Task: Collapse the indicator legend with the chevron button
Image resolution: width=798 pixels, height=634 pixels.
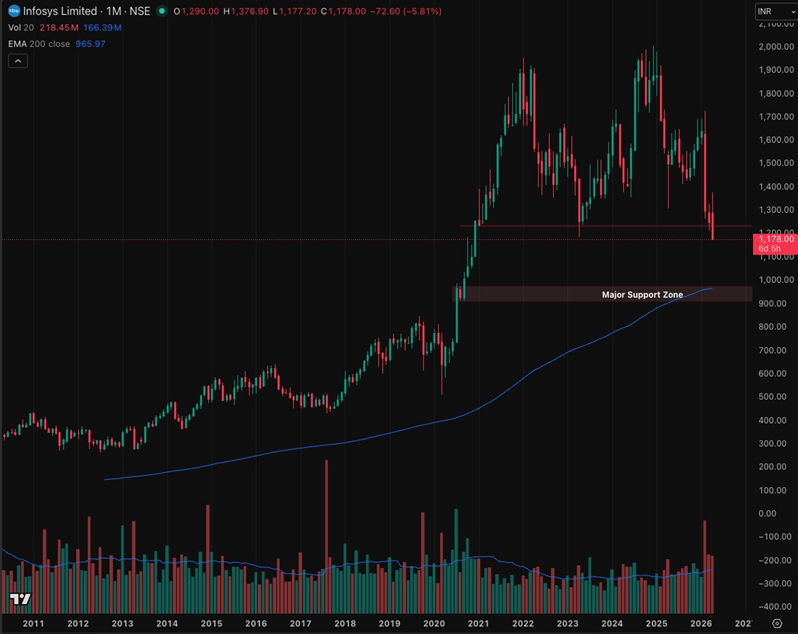Action: pyautogui.click(x=18, y=61)
